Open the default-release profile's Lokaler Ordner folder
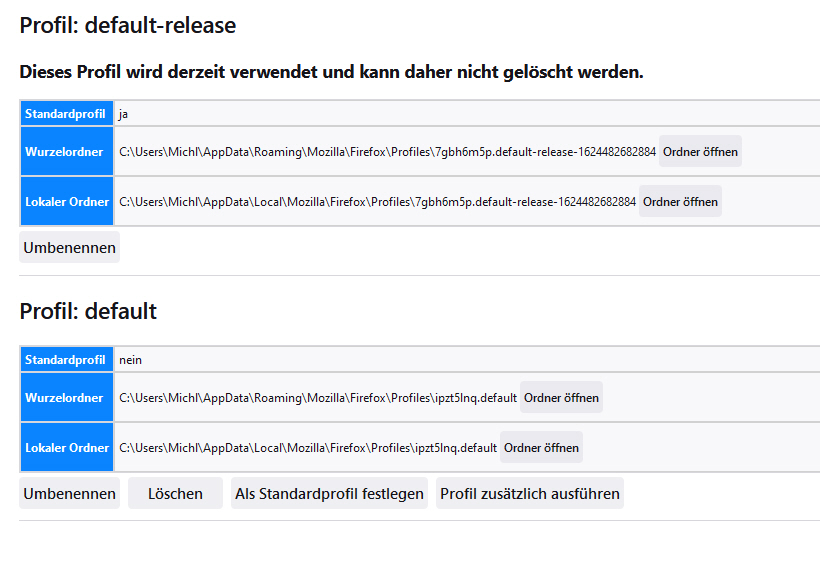 pos(680,202)
